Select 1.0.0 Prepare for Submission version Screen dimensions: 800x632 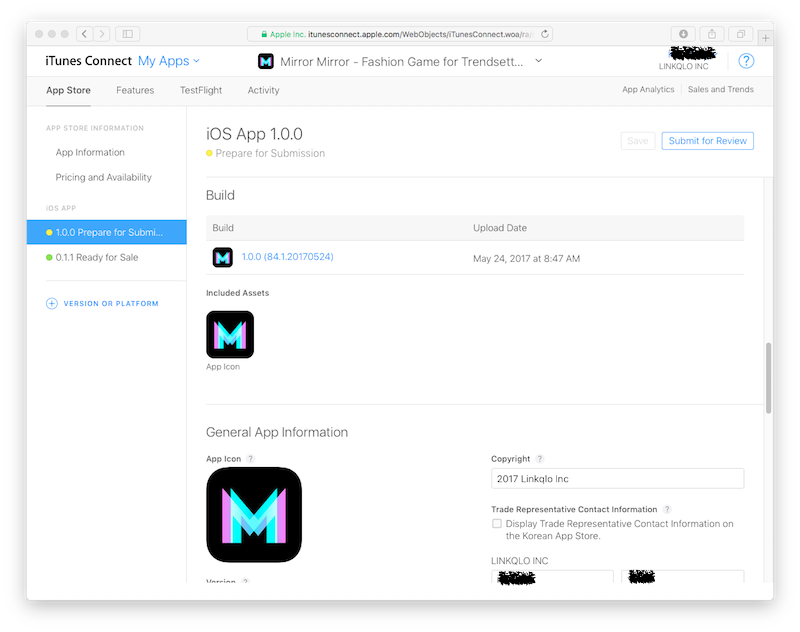tap(107, 232)
